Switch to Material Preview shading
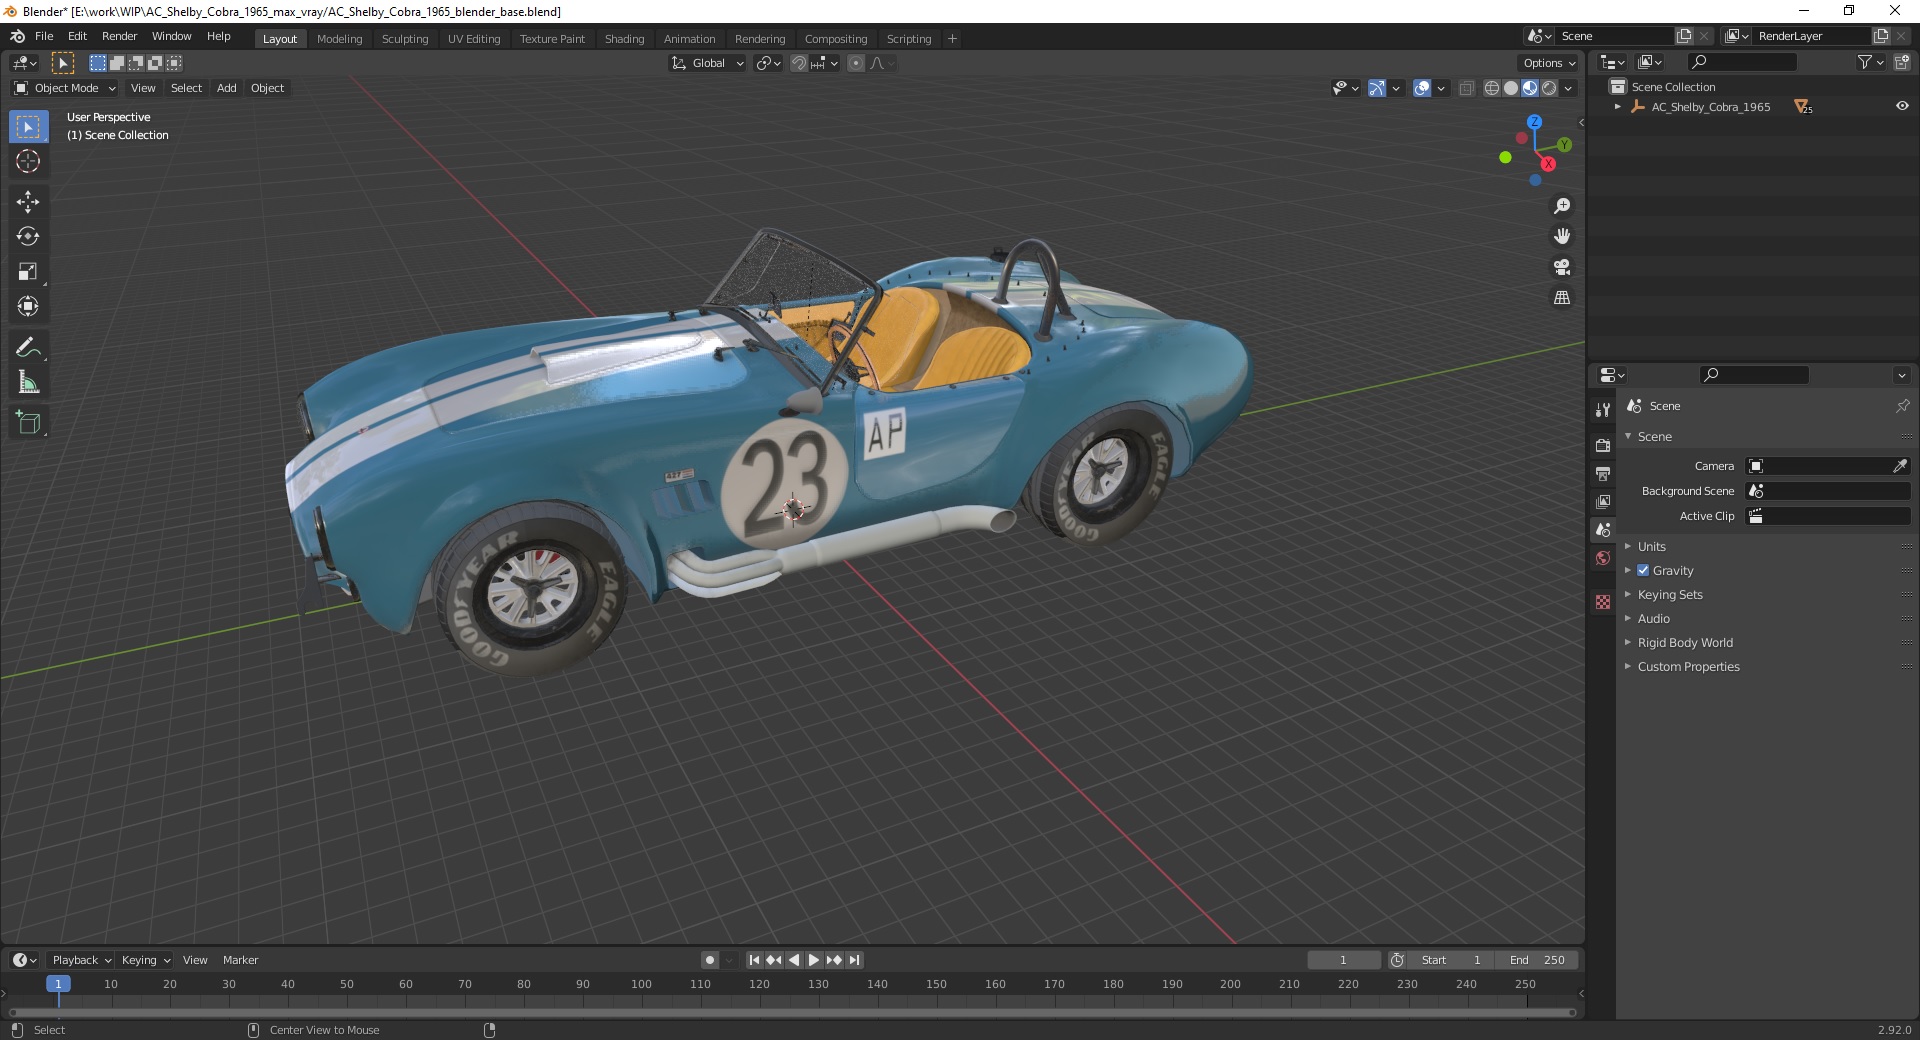Screen dimensions: 1920x1040 [x=1530, y=88]
